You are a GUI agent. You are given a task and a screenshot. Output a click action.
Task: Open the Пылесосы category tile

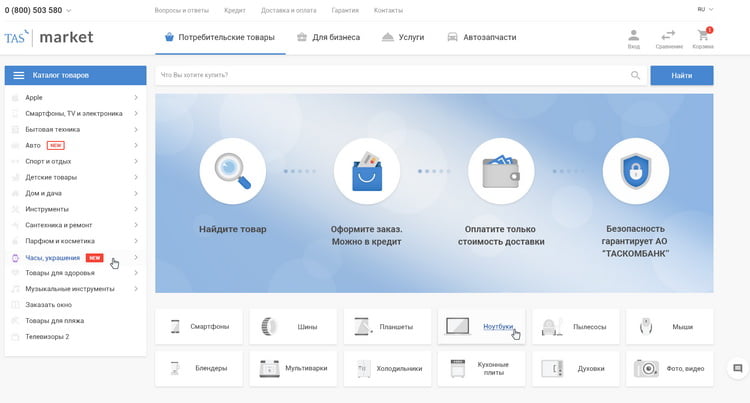[575, 326]
